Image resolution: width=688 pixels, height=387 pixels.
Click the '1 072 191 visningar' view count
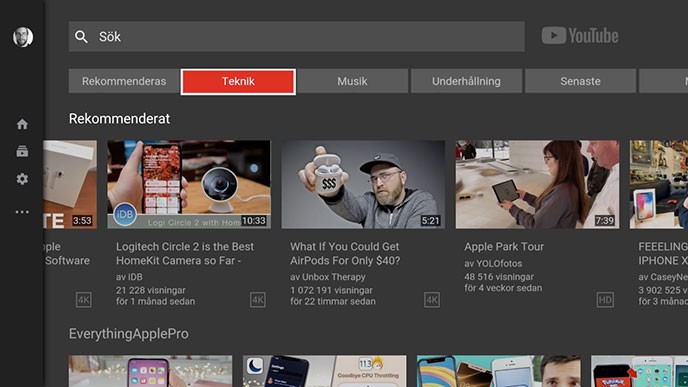click(331, 290)
